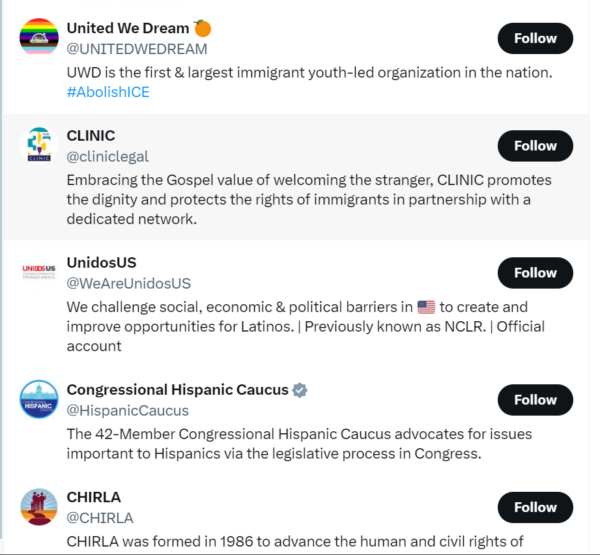
Task: Open the UnidosUS logo avatar
Action: click(x=39, y=272)
